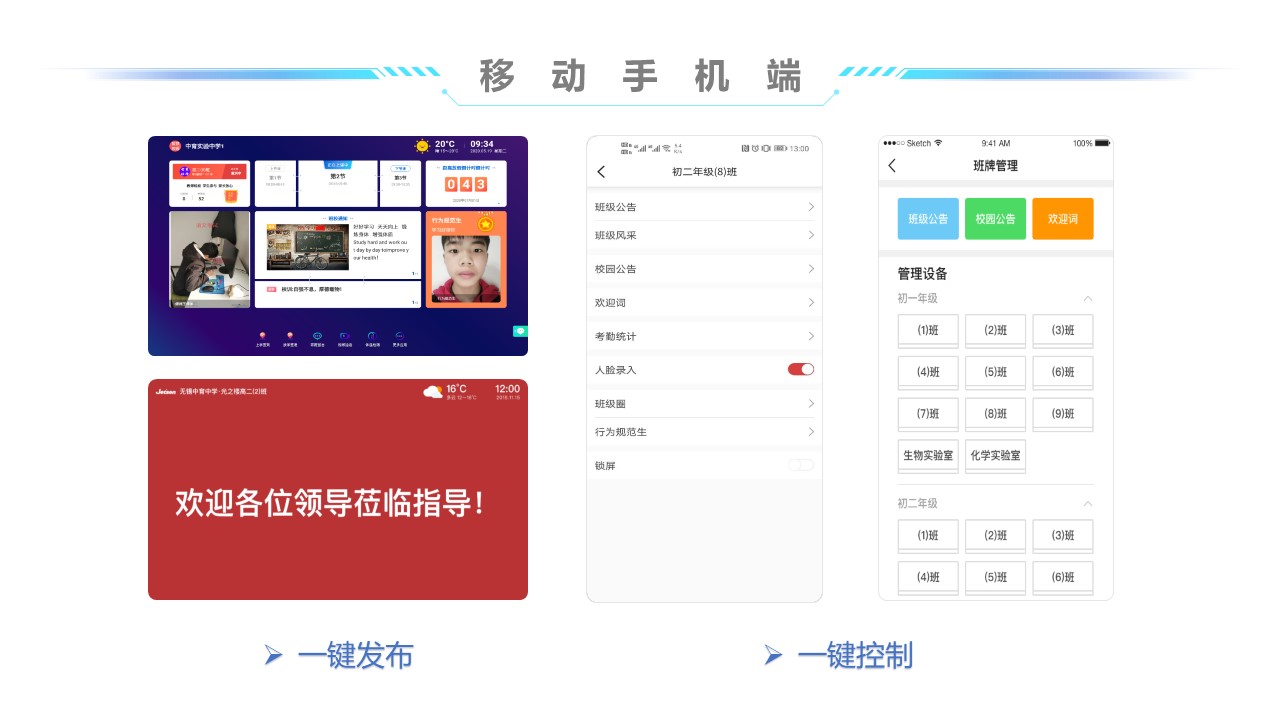Viewport: 1280px width, 720px height.
Task: Open the 行为规范生 menu row
Action: click(704, 432)
